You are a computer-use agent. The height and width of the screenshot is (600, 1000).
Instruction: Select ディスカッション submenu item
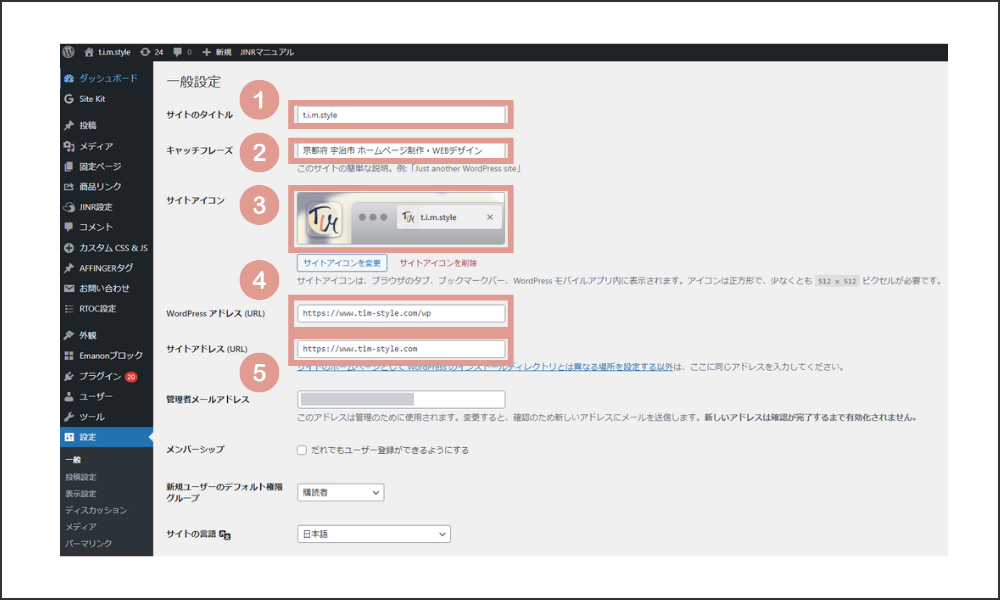click(x=96, y=510)
